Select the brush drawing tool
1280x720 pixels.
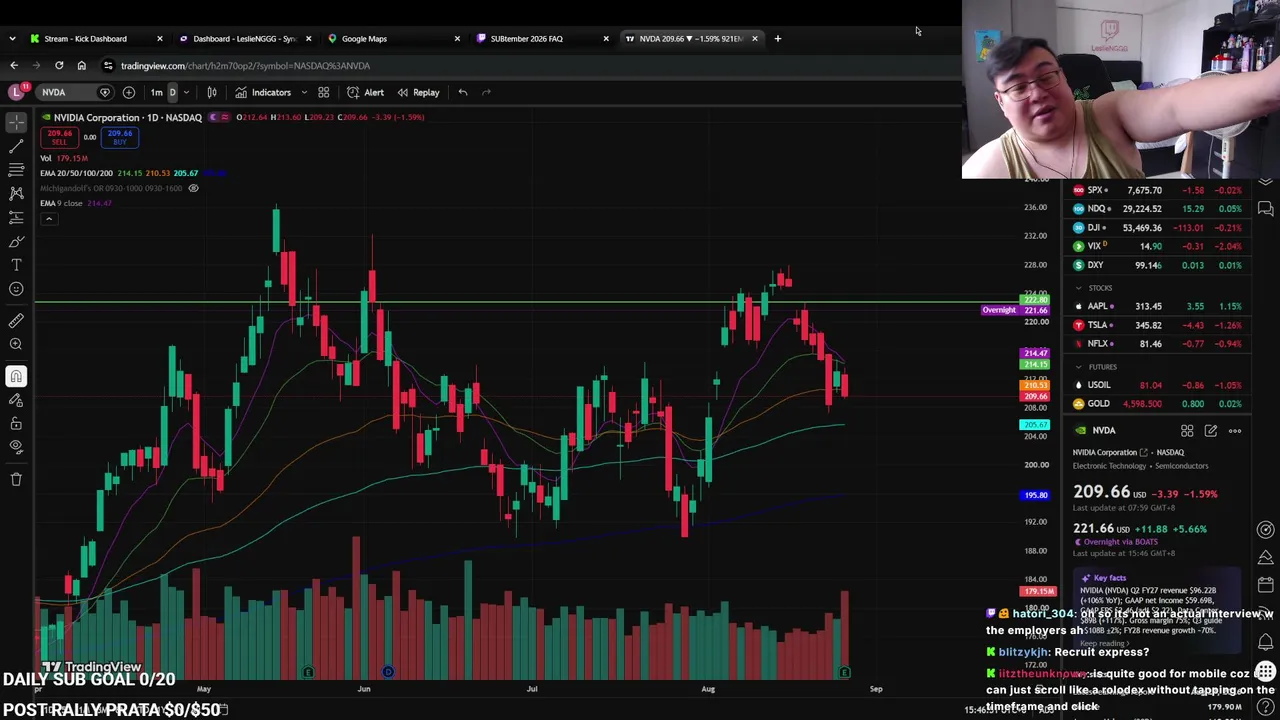16,241
